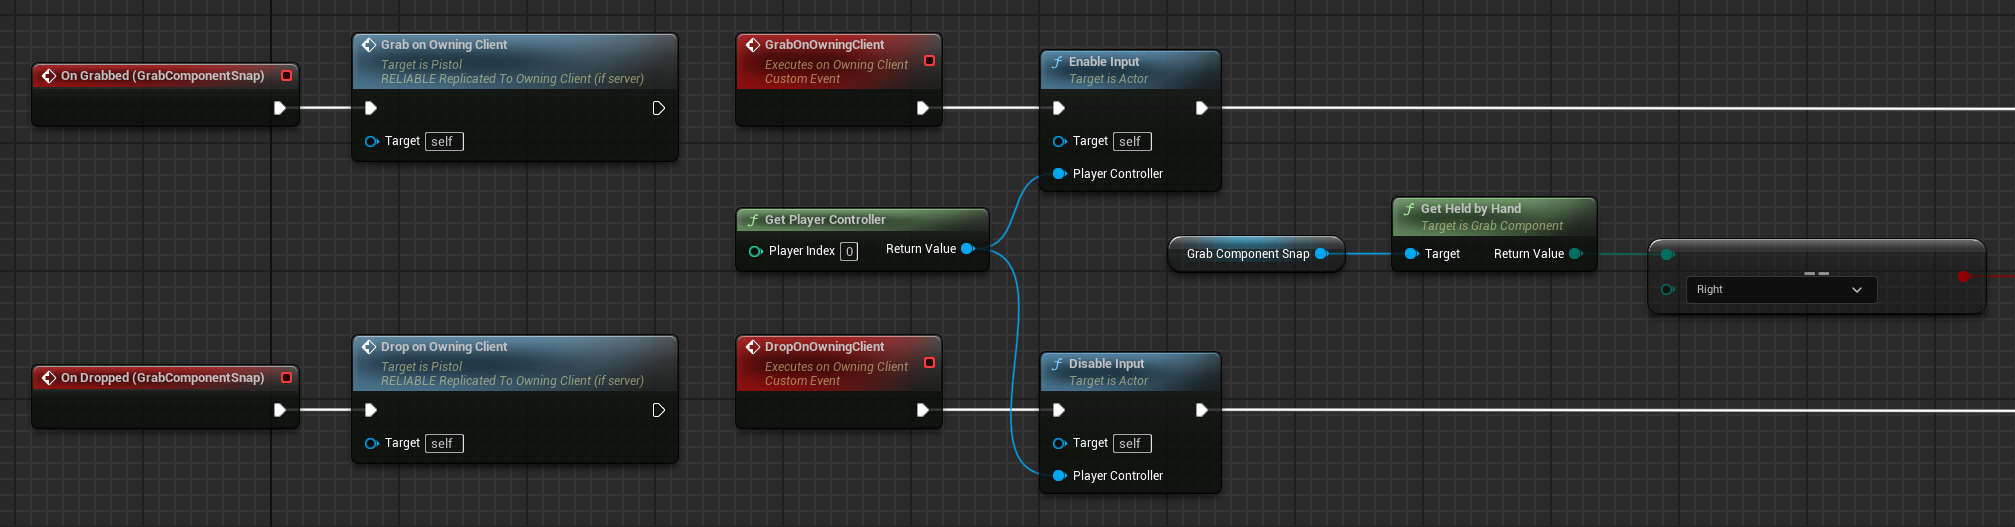Select the Get Held by Hand node header
This screenshot has height=527, width=2015.
point(1494,217)
